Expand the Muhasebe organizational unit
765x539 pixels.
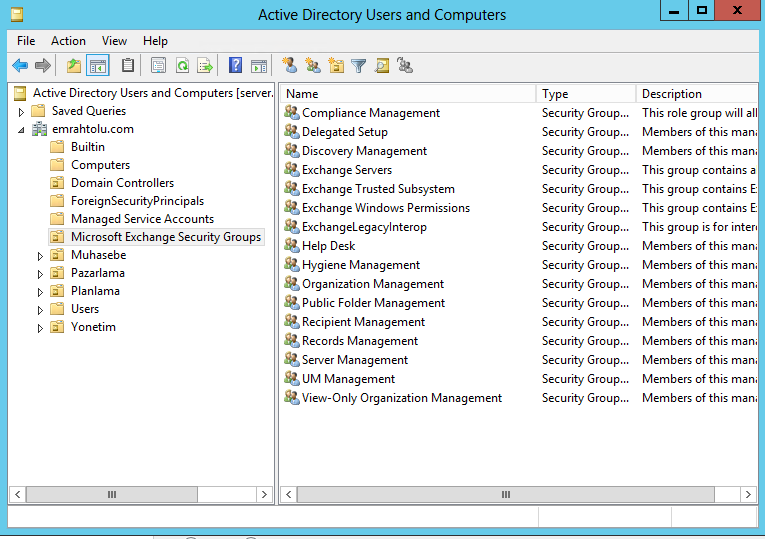click(40, 256)
